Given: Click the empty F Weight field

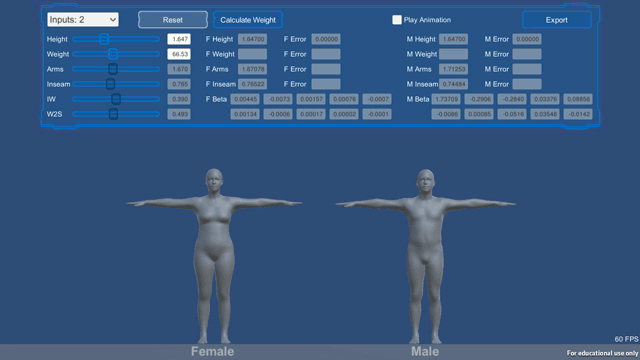Looking at the screenshot, I should pyautogui.click(x=253, y=54).
